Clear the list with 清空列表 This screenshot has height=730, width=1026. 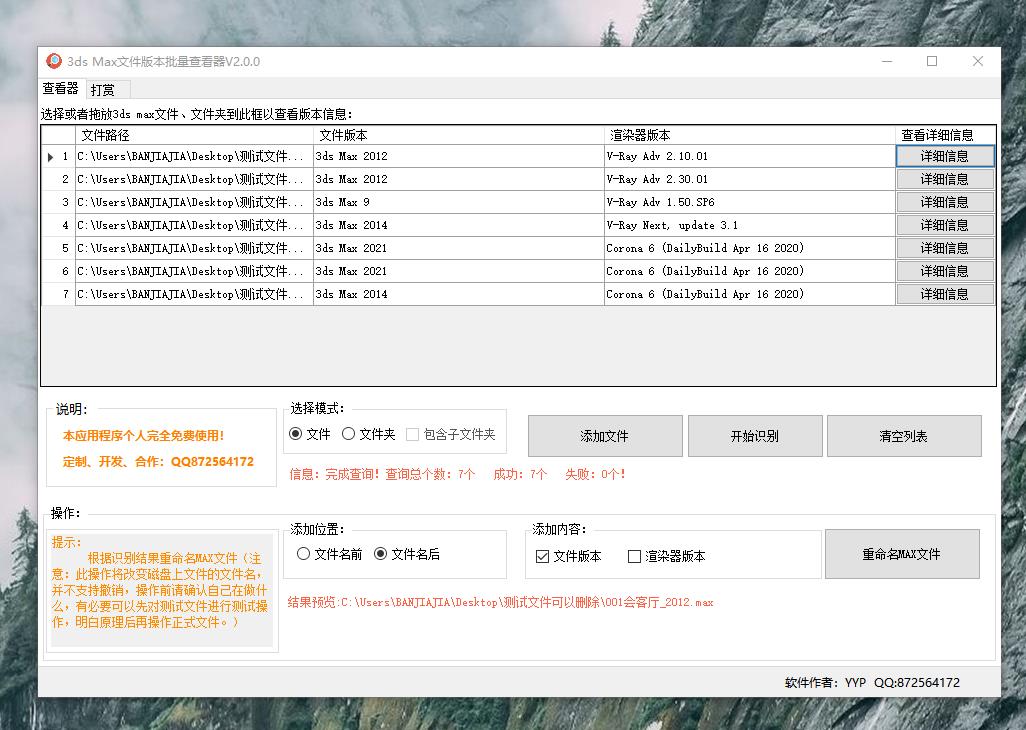pyautogui.click(x=904, y=436)
